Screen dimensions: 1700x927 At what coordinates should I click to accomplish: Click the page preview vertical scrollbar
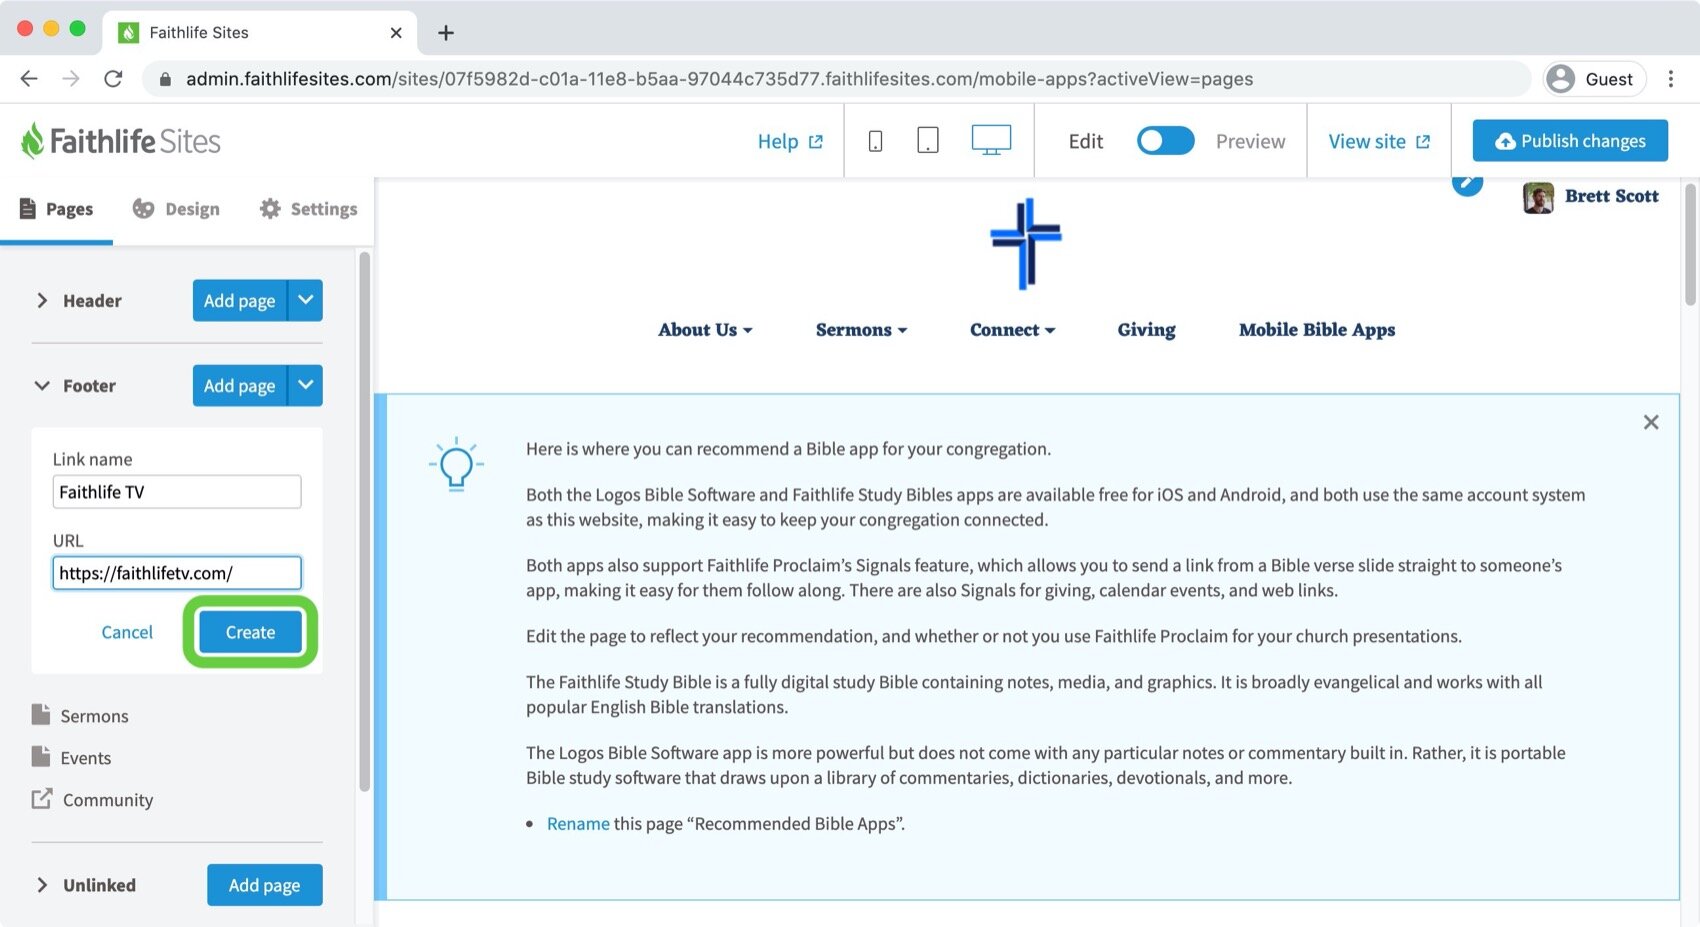pyautogui.click(x=1690, y=243)
